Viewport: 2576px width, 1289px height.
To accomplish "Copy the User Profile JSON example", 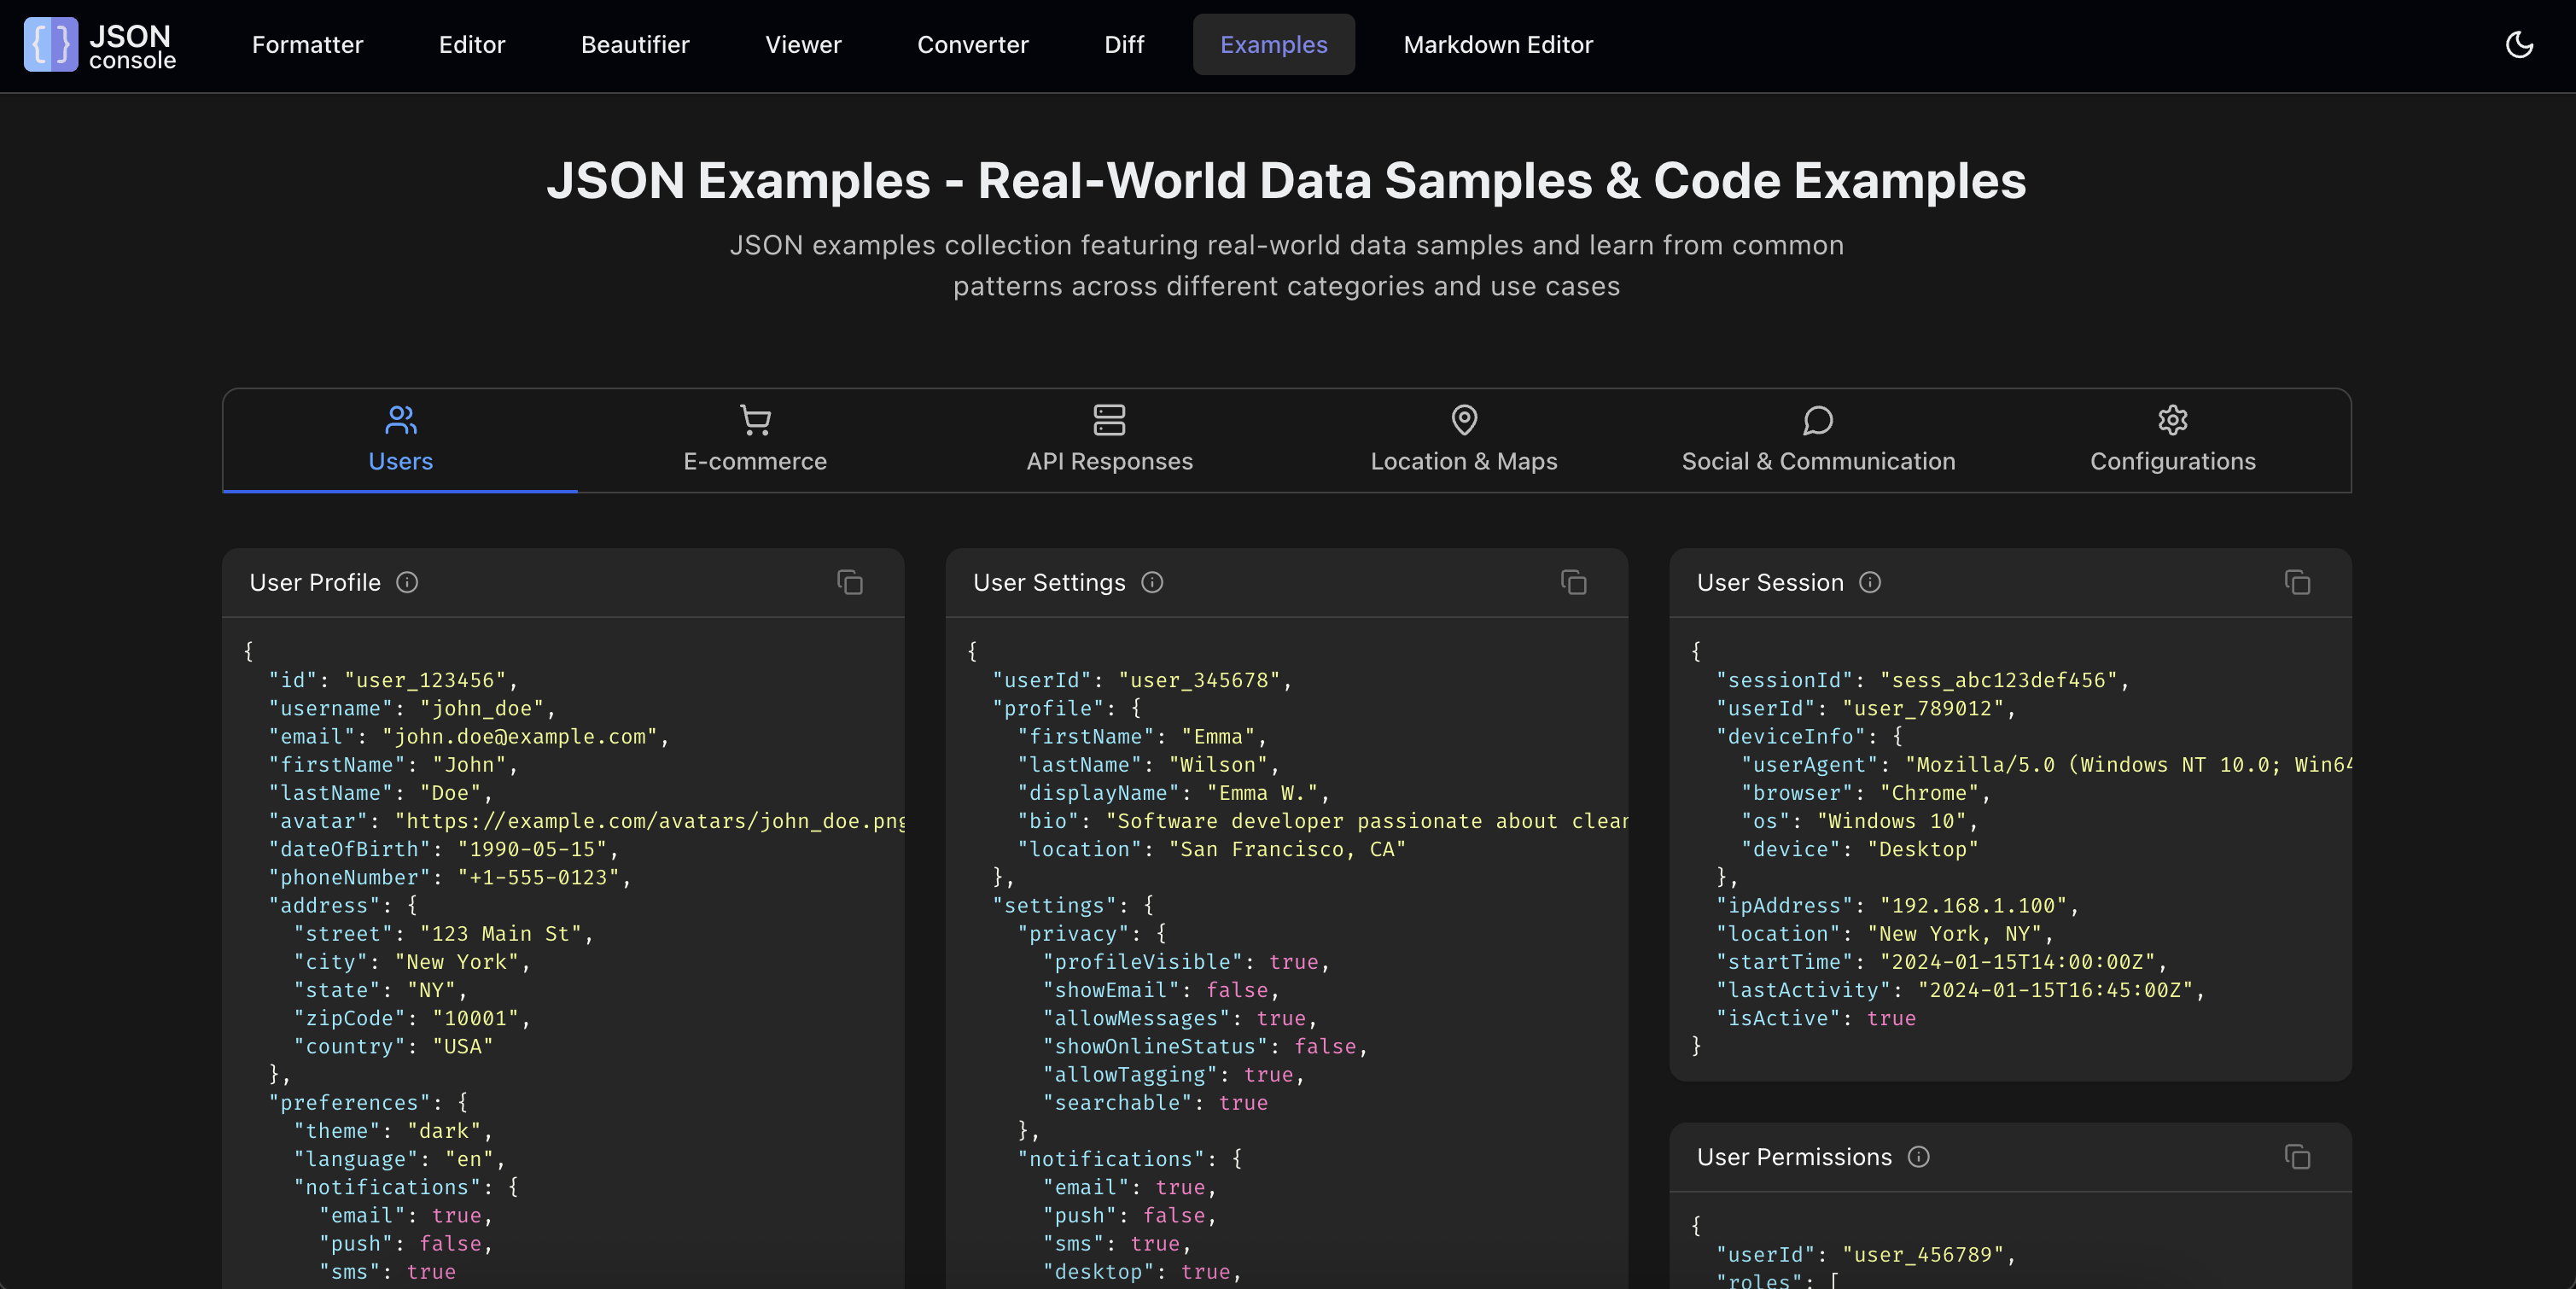I will [x=850, y=582].
